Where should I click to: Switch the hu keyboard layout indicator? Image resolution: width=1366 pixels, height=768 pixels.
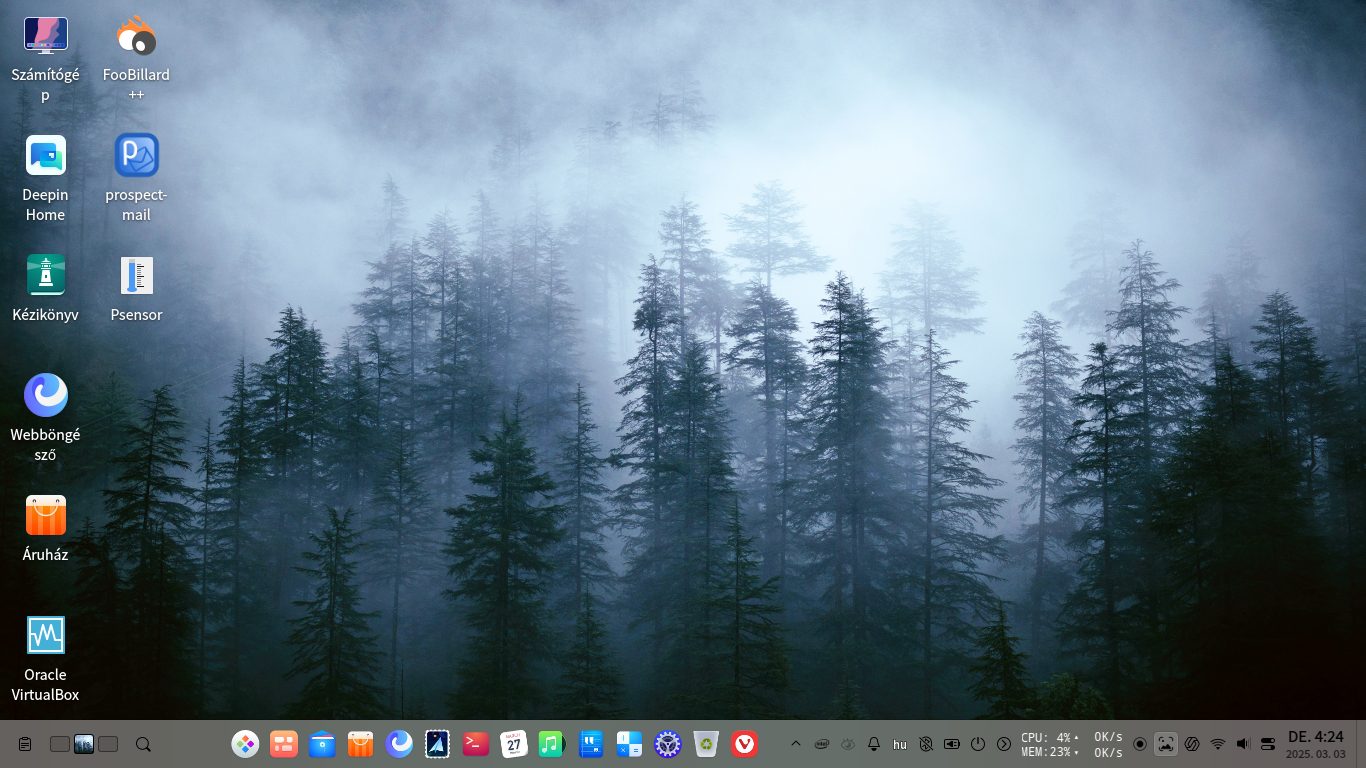(900, 744)
